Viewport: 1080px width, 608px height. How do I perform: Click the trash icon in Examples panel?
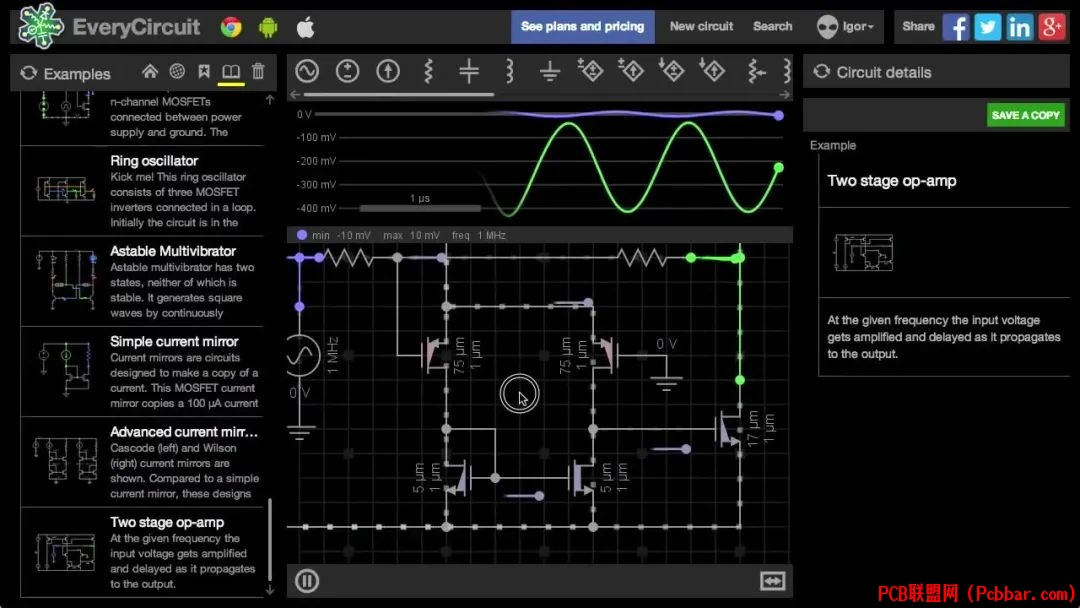(258, 72)
